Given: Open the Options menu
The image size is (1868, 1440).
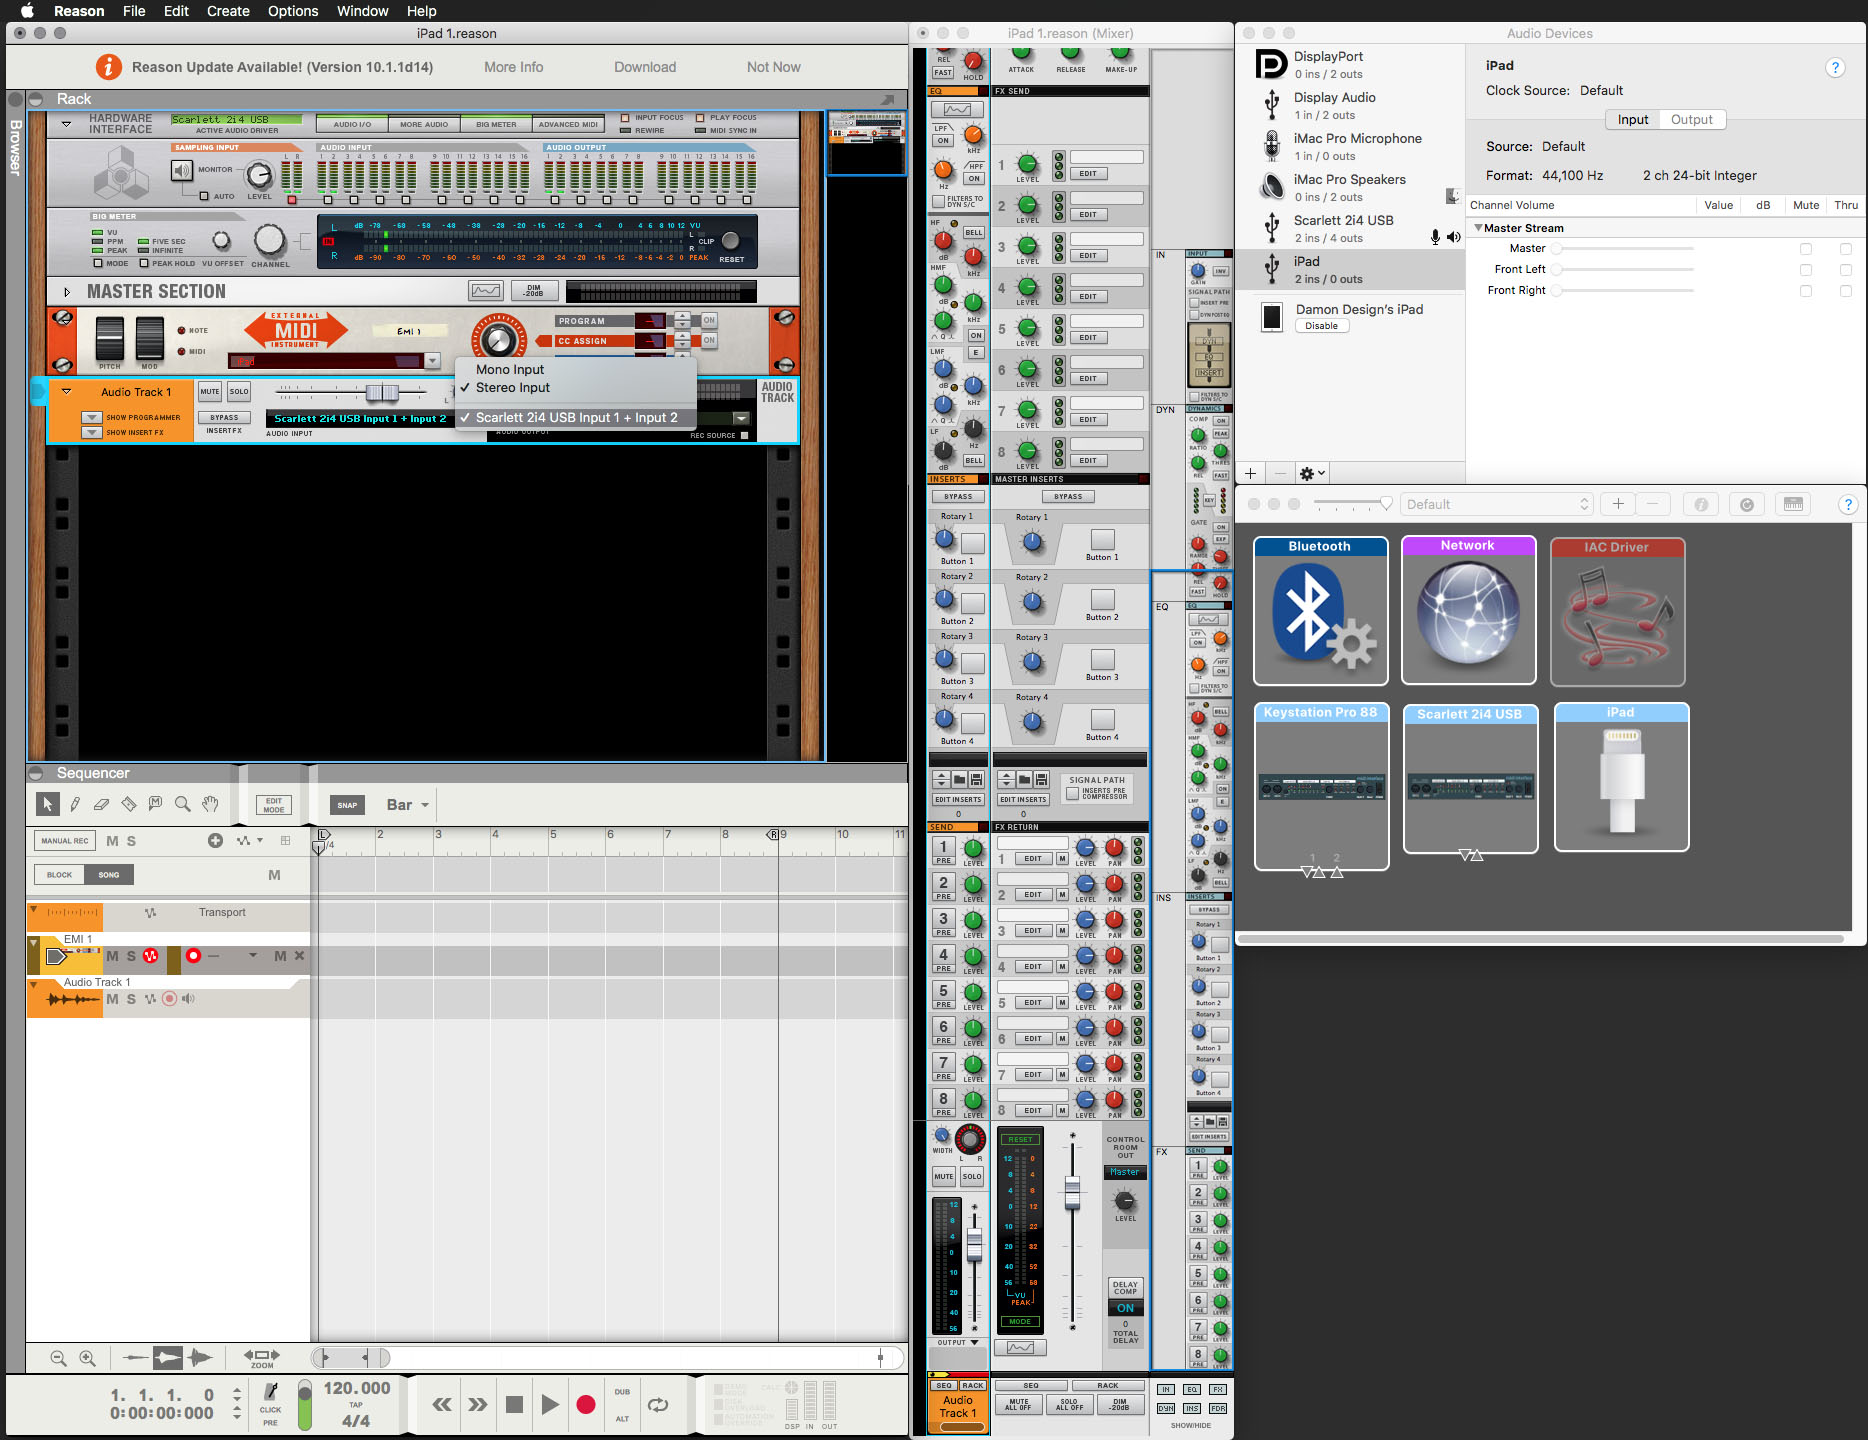Looking at the screenshot, I should point(292,11).
